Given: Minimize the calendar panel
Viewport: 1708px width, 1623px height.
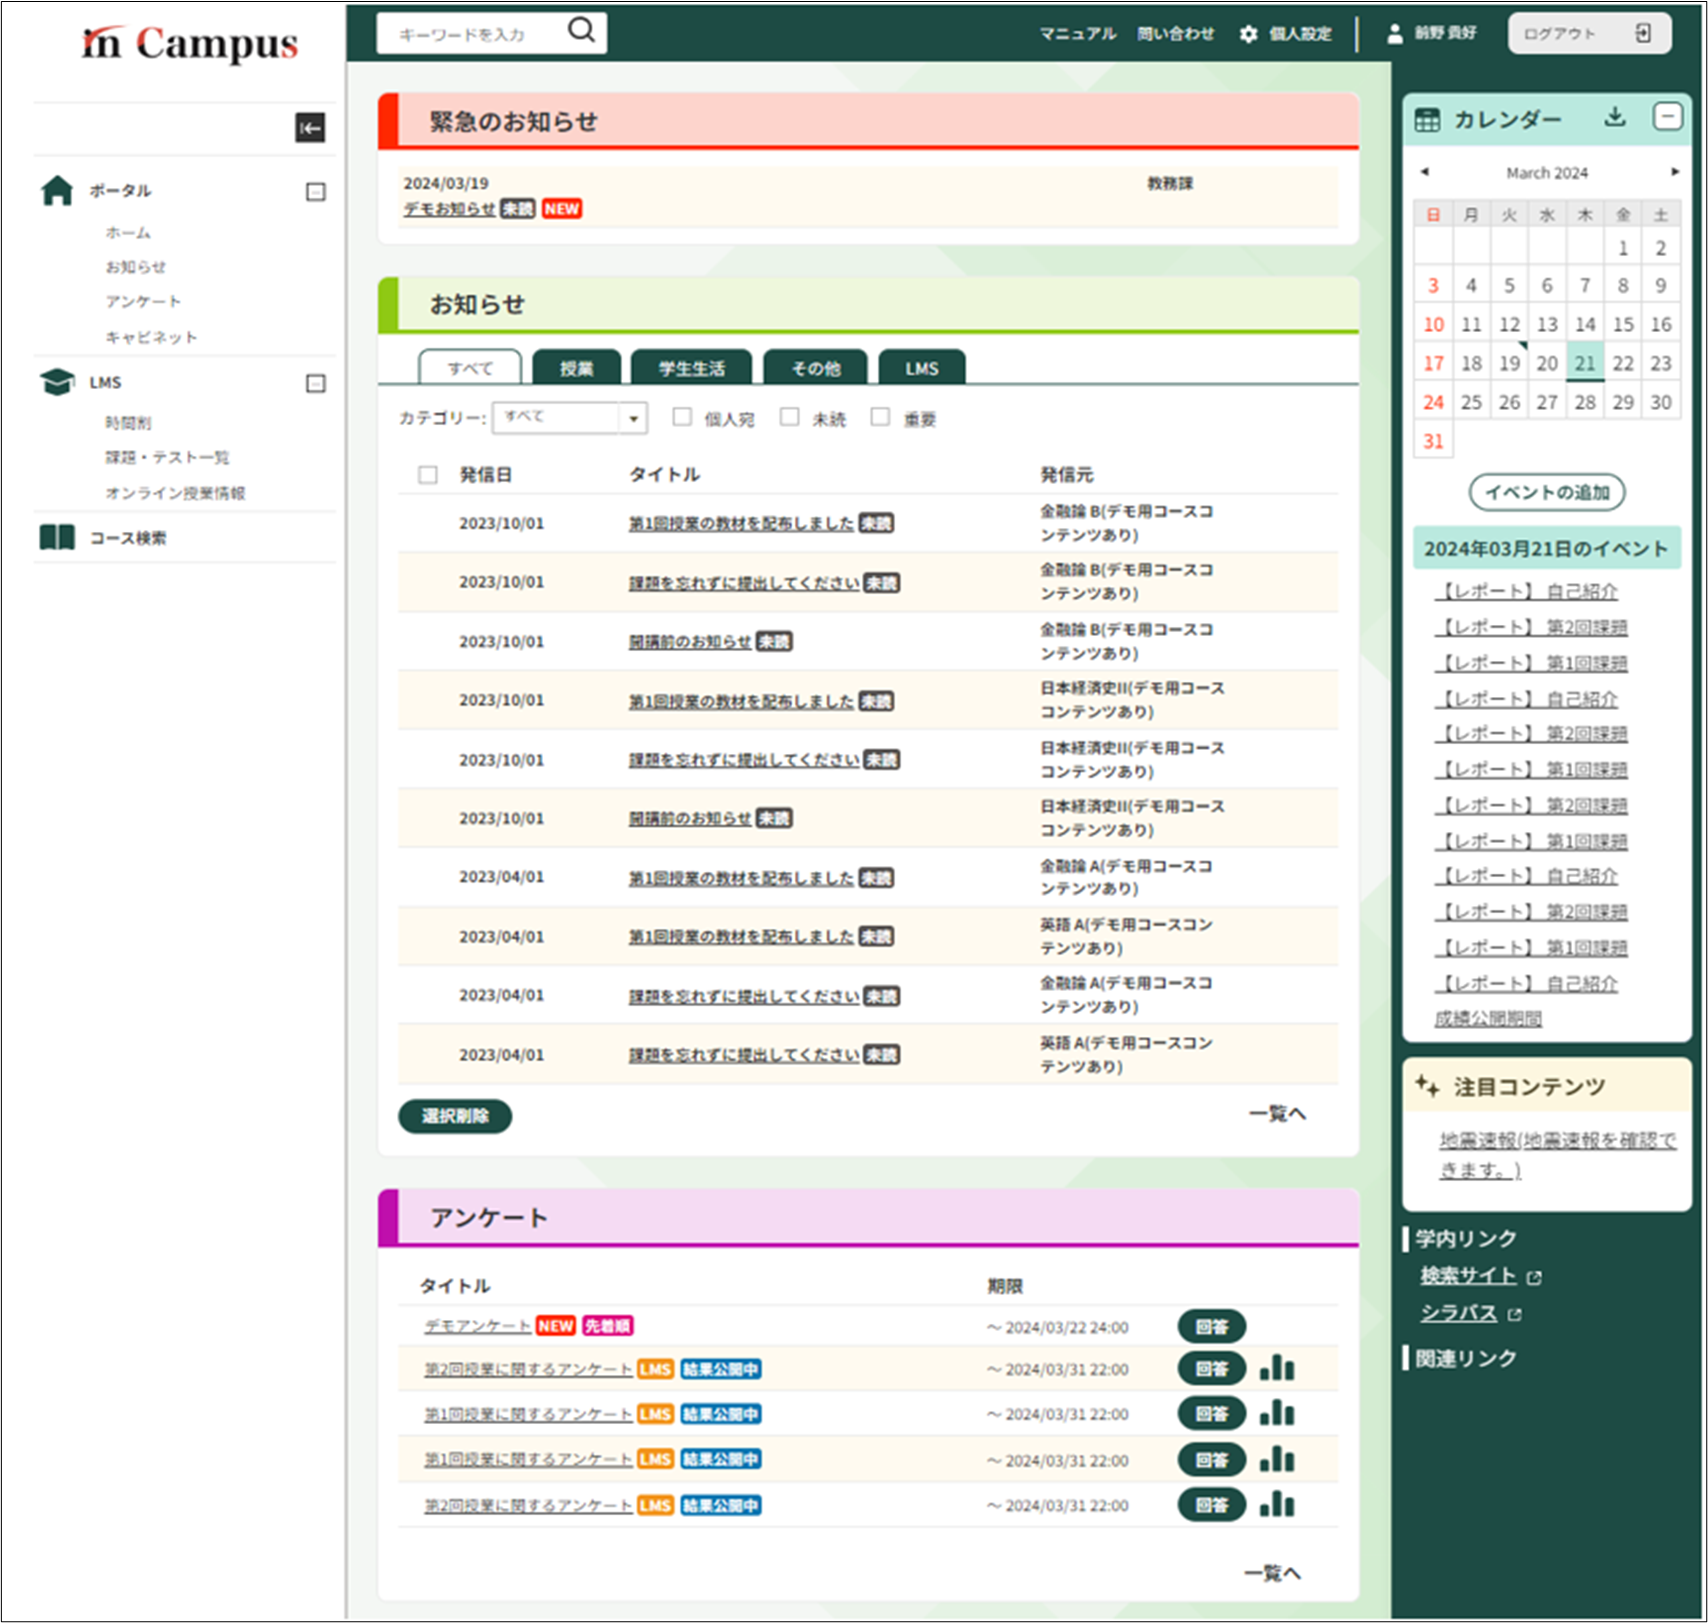Looking at the screenshot, I should coord(1667,117).
